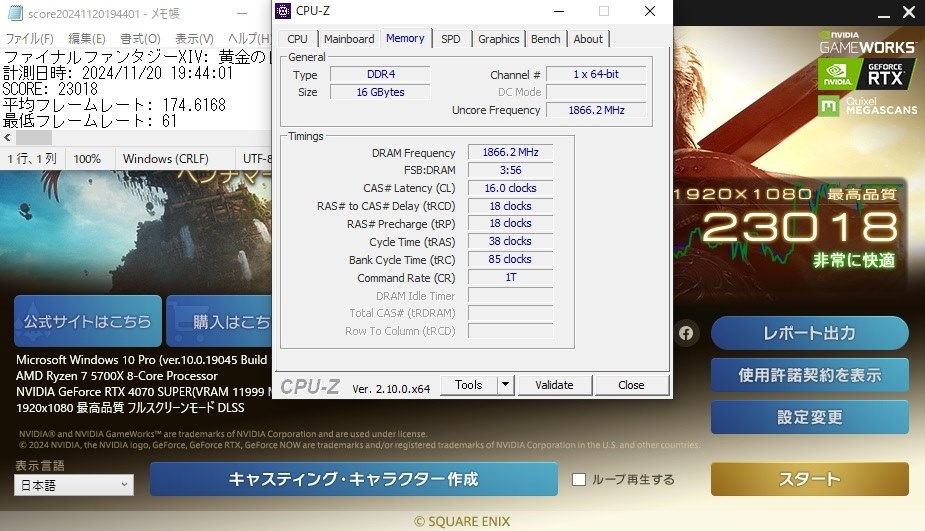Click the Tools button in CPU-Z
The height and width of the screenshot is (531, 925).
[x=469, y=385]
